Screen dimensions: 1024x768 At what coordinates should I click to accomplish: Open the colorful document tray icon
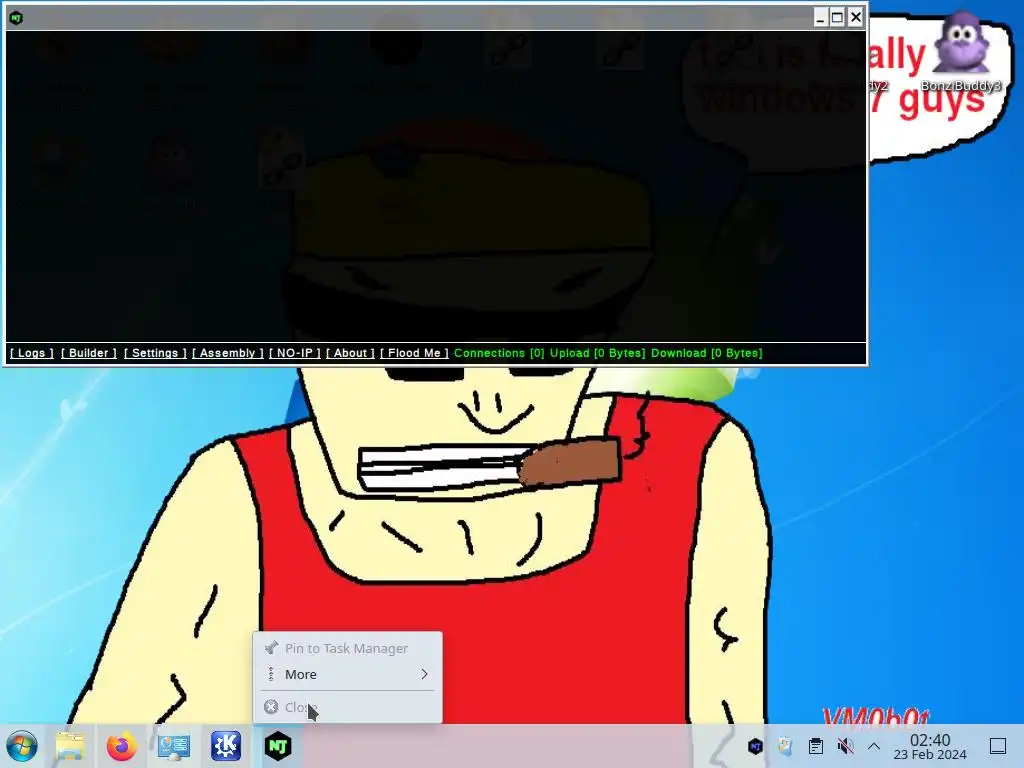pyautogui.click(x=785, y=746)
